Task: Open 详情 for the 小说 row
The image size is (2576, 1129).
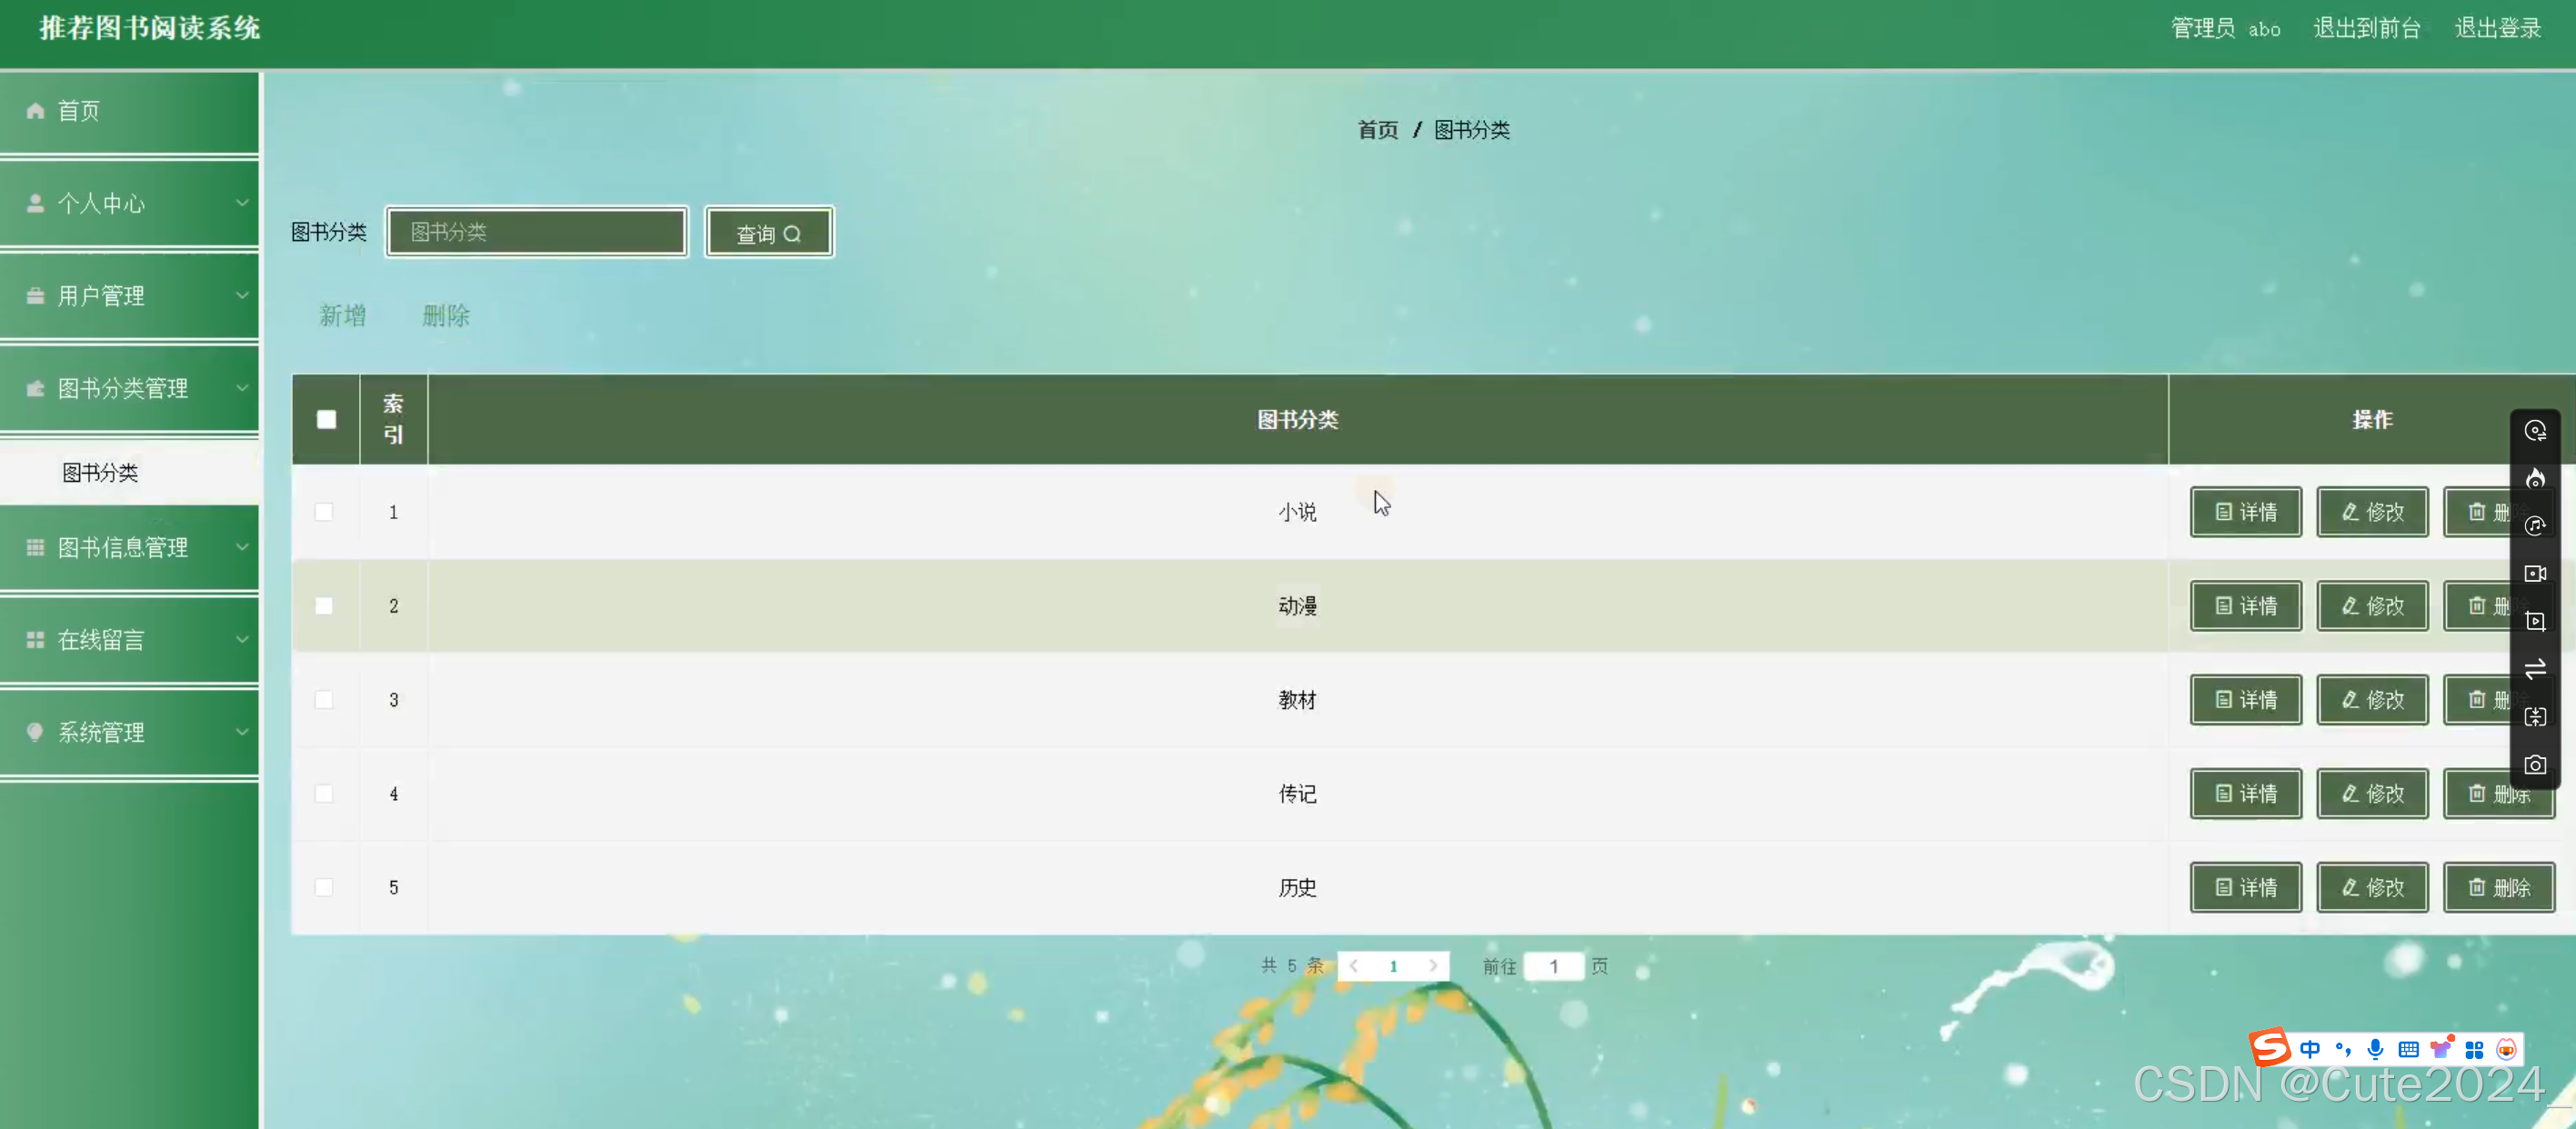Action: (x=2246, y=512)
